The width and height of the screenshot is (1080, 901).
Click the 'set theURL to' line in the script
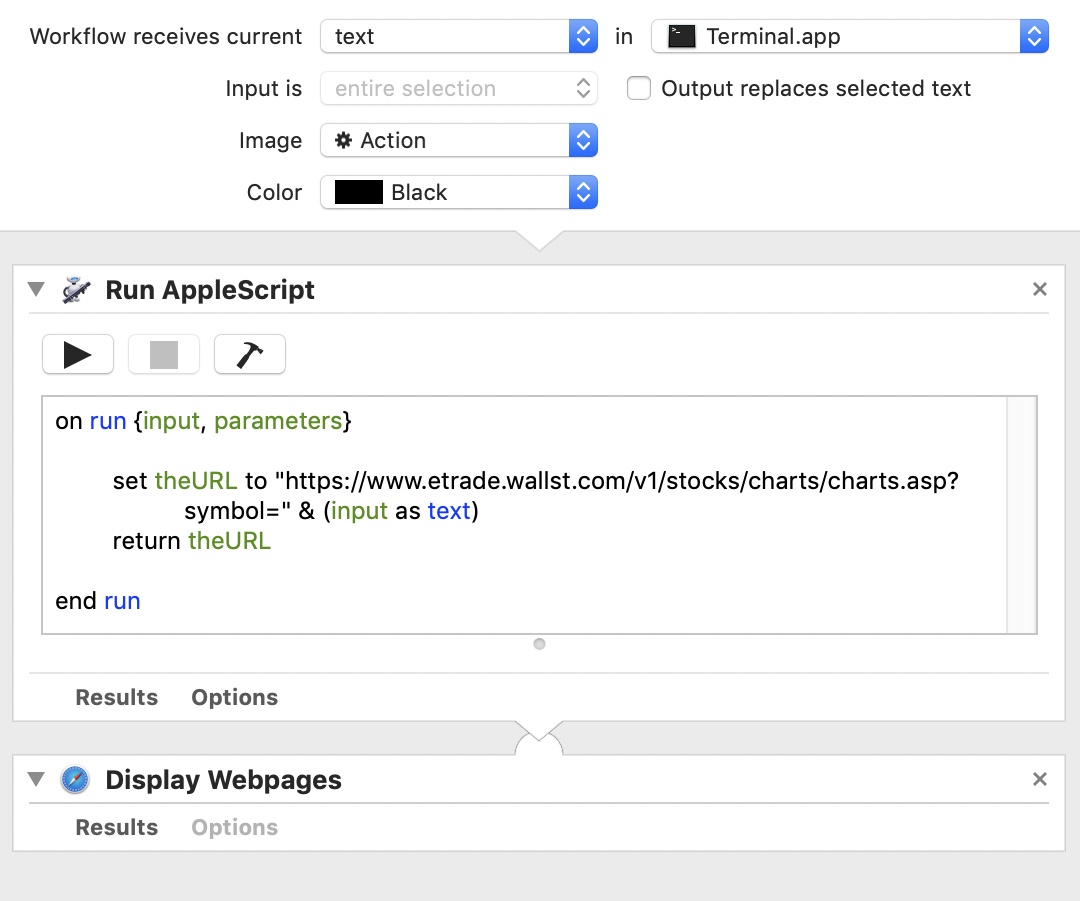536,481
